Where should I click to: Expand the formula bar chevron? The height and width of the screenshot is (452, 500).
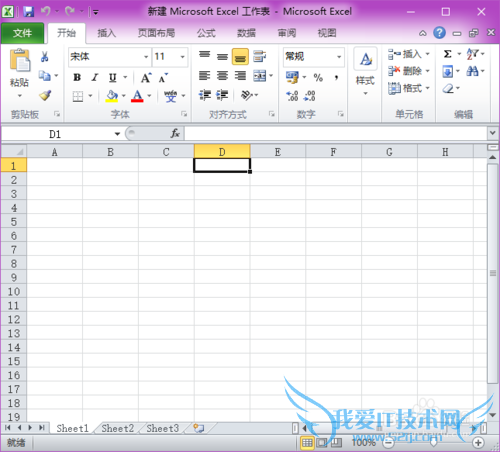pos(493,133)
